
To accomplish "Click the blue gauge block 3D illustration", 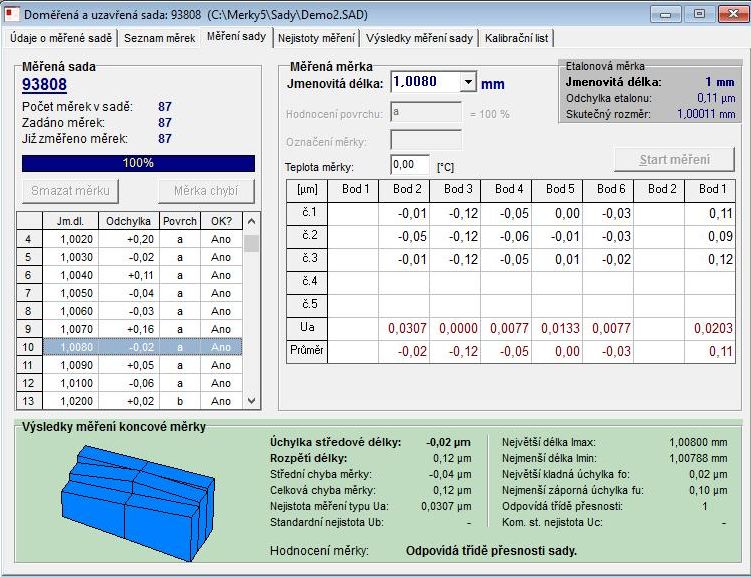I will [138, 502].
